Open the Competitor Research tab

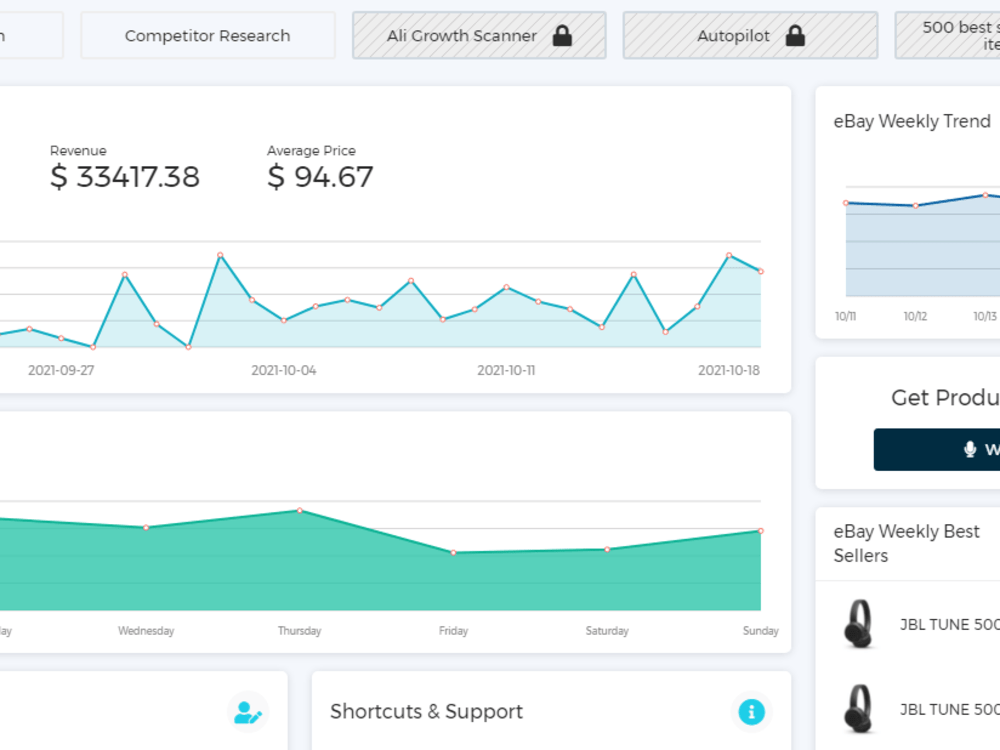[208, 36]
